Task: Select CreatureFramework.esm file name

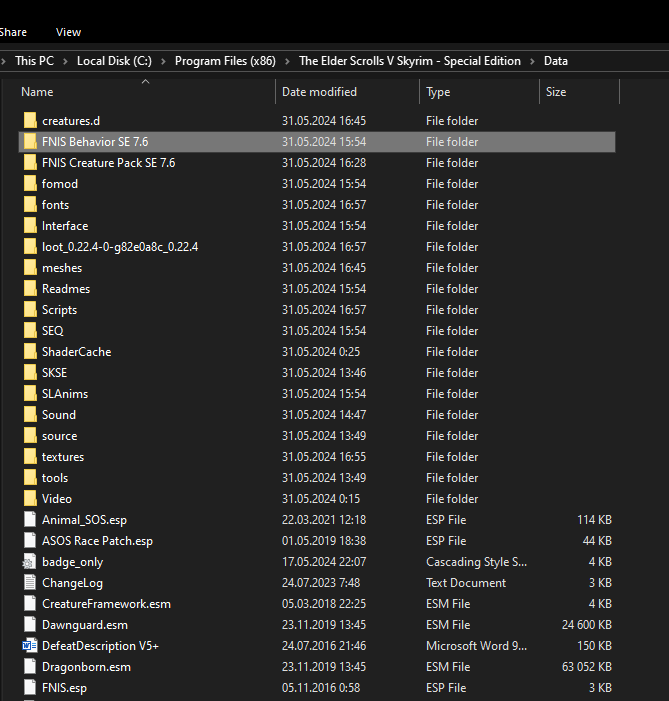Action: point(106,604)
